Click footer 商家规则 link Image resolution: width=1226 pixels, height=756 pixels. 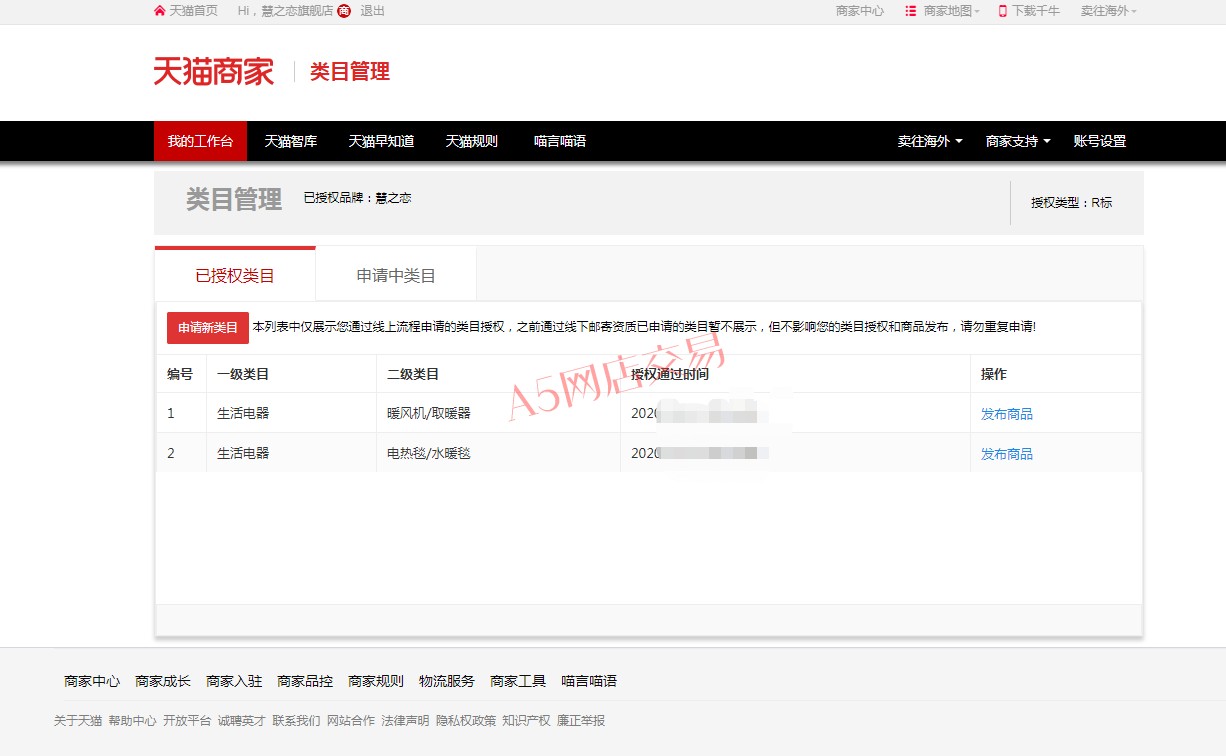coord(376,681)
